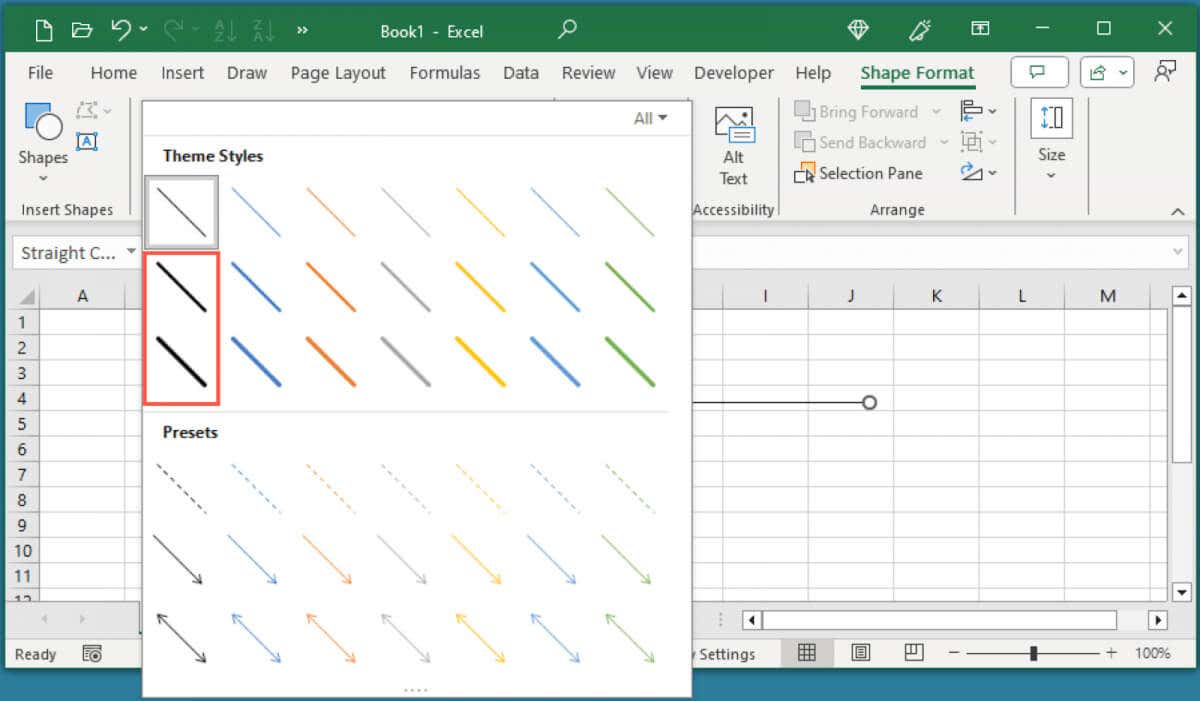Image resolution: width=1200 pixels, height=701 pixels.
Task: Expand the Bring Forward dropdown arrow
Action: [x=936, y=112]
